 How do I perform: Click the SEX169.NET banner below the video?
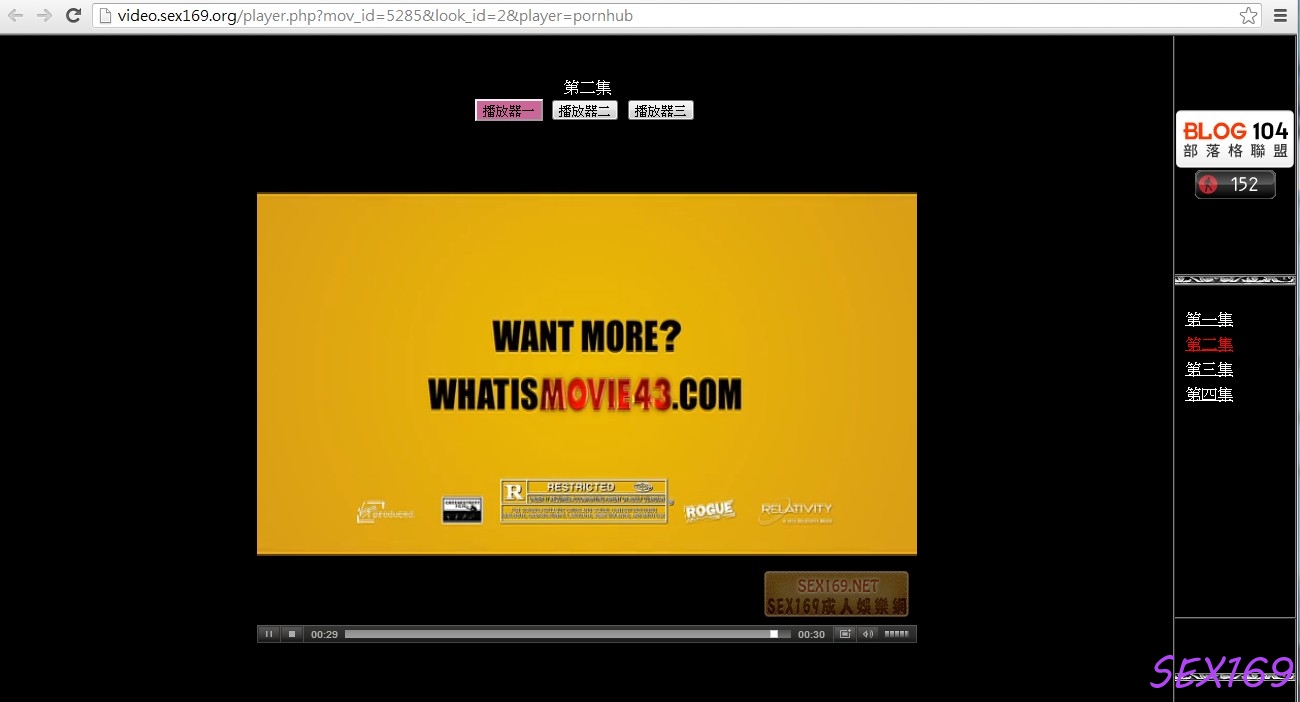(836, 594)
